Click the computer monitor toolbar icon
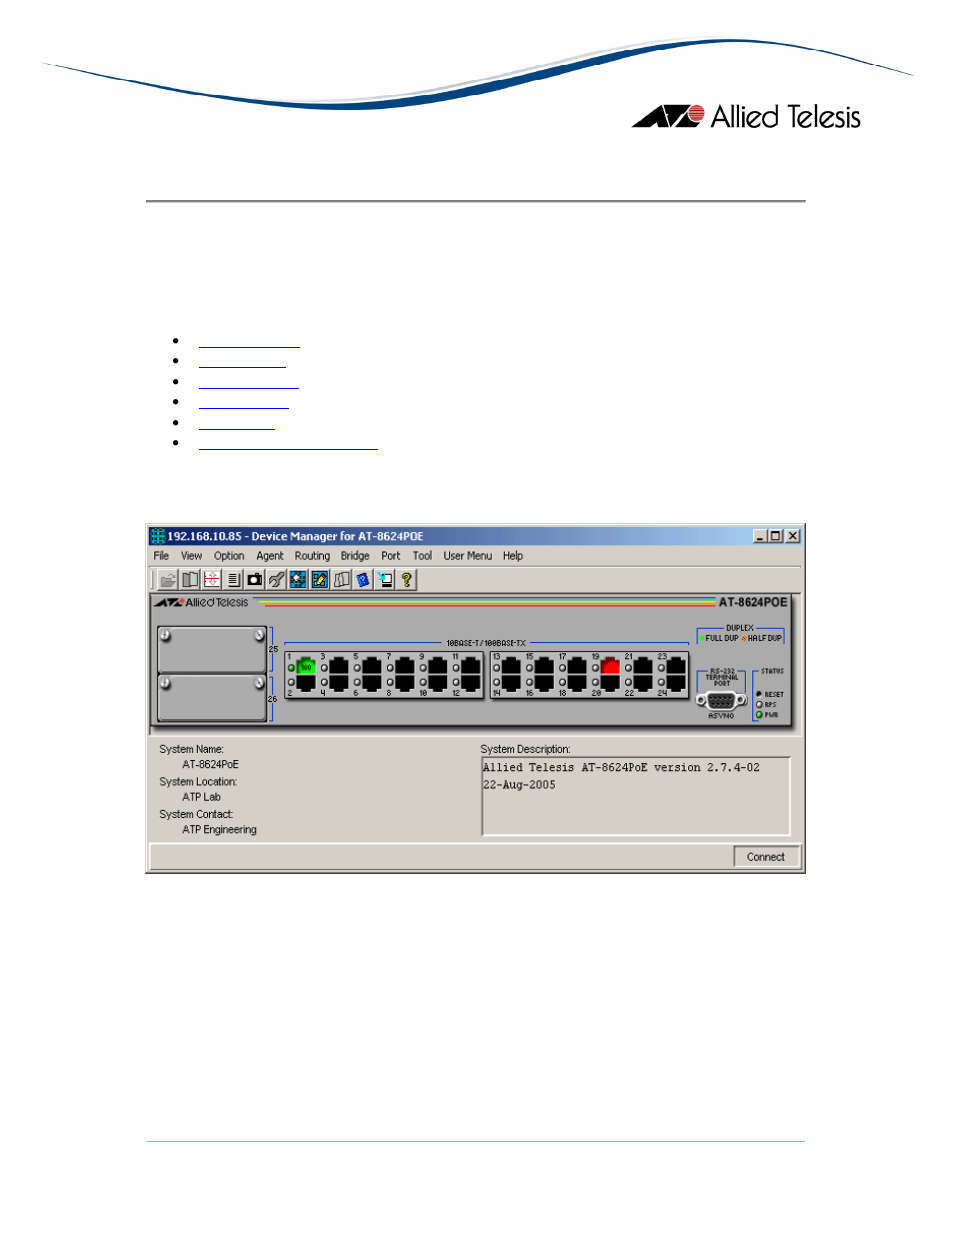This screenshot has height=1235, width=954. click(x=385, y=579)
